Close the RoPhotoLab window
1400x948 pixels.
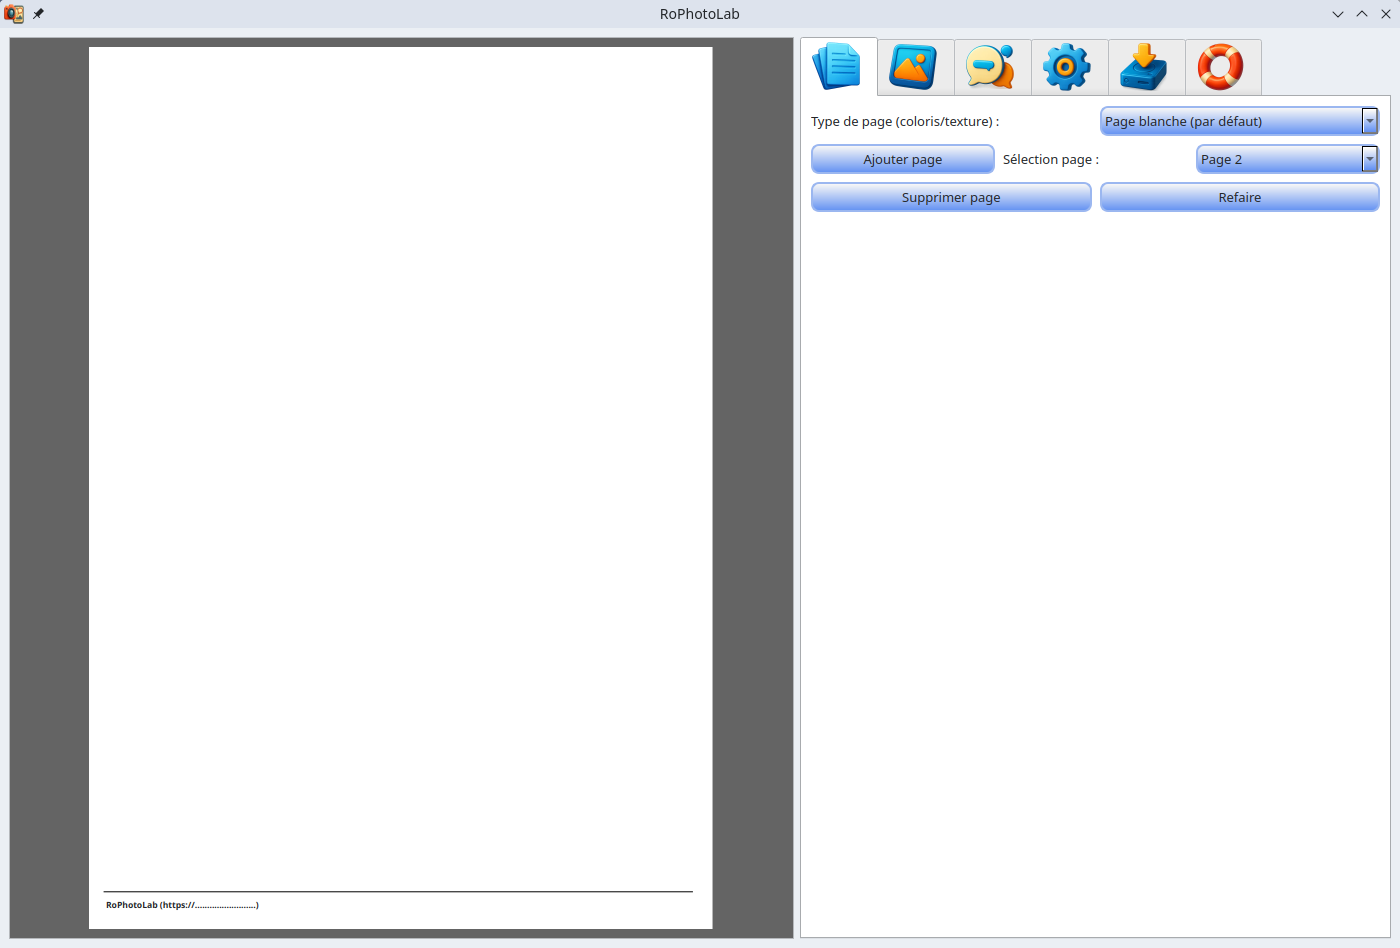pyautogui.click(x=1386, y=14)
